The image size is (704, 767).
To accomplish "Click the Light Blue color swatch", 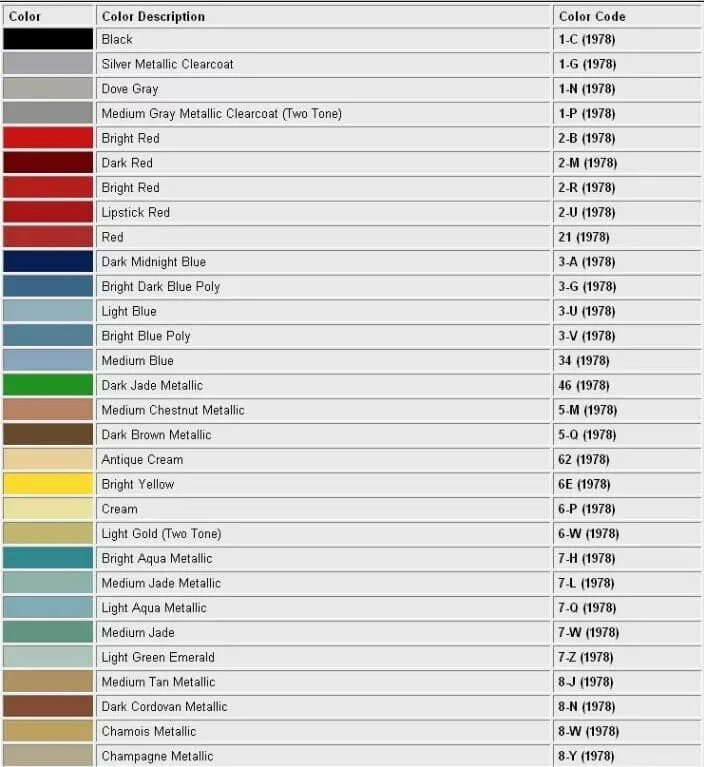I will click(x=48, y=311).
